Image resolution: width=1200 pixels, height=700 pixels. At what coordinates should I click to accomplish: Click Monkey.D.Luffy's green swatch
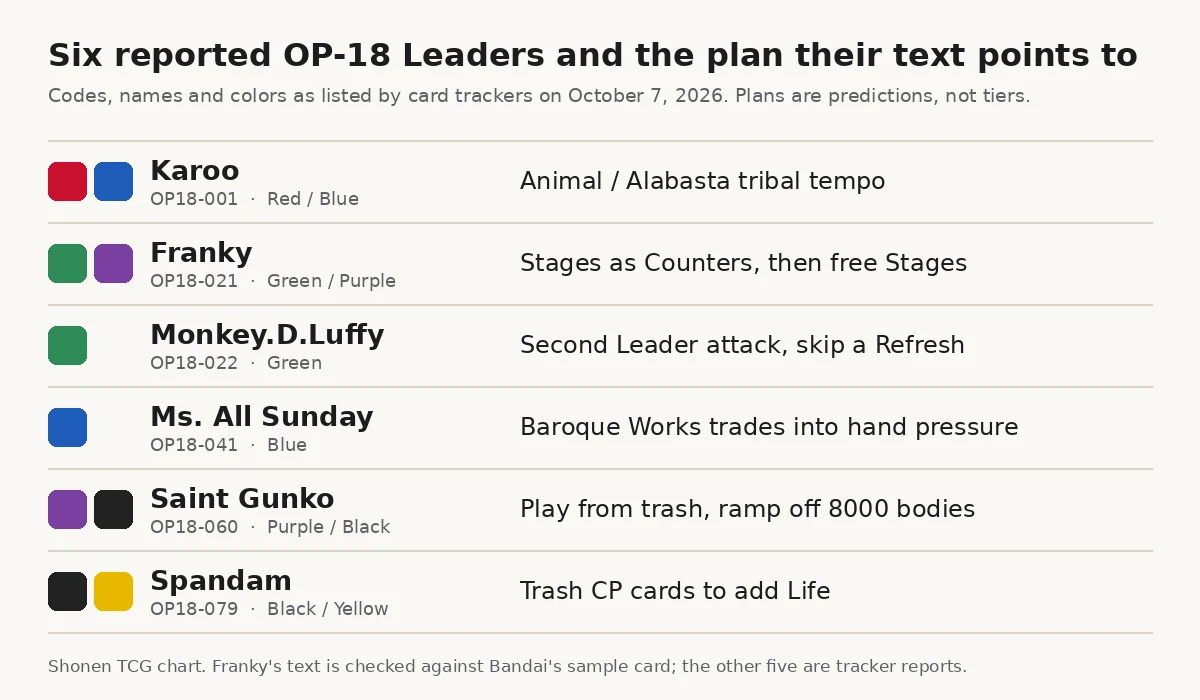click(68, 346)
